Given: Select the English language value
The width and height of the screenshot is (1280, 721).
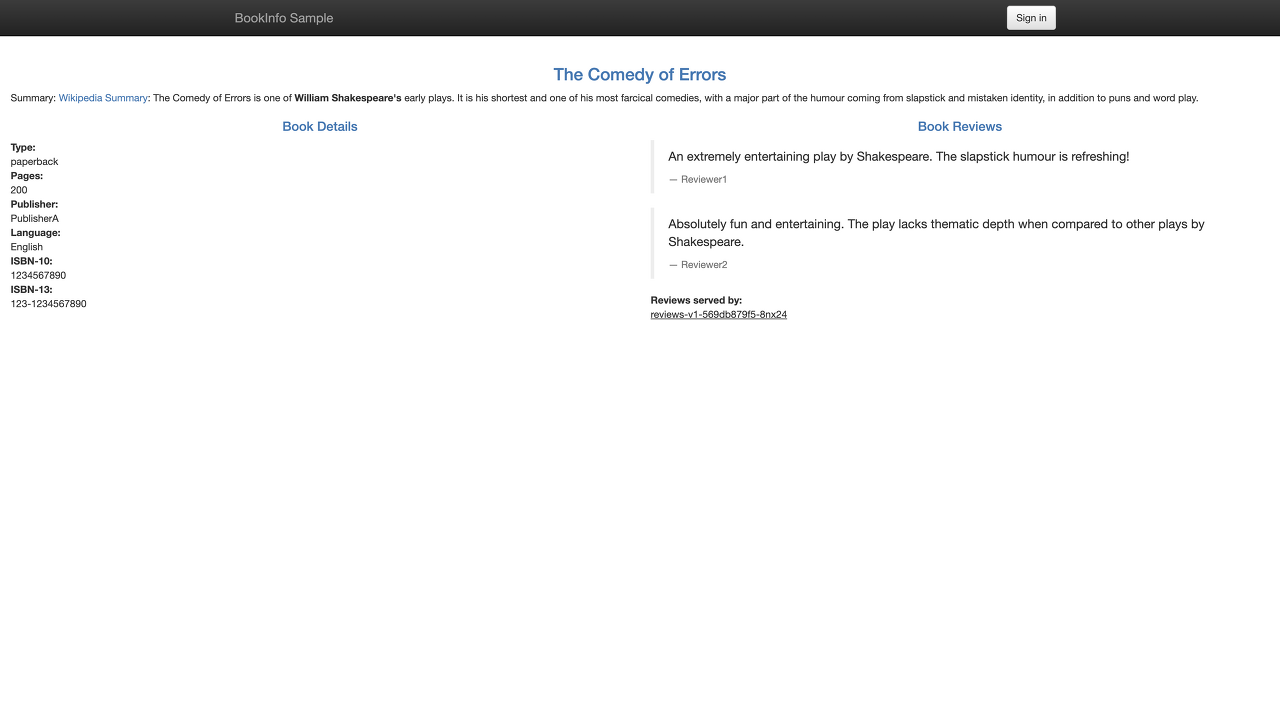Looking at the screenshot, I should (27, 247).
